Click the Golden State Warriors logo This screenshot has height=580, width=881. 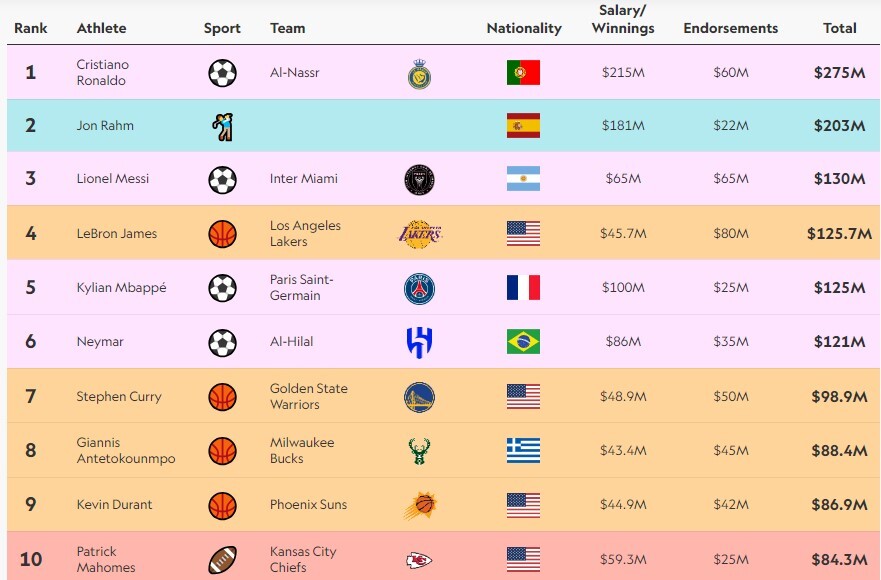click(419, 397)
